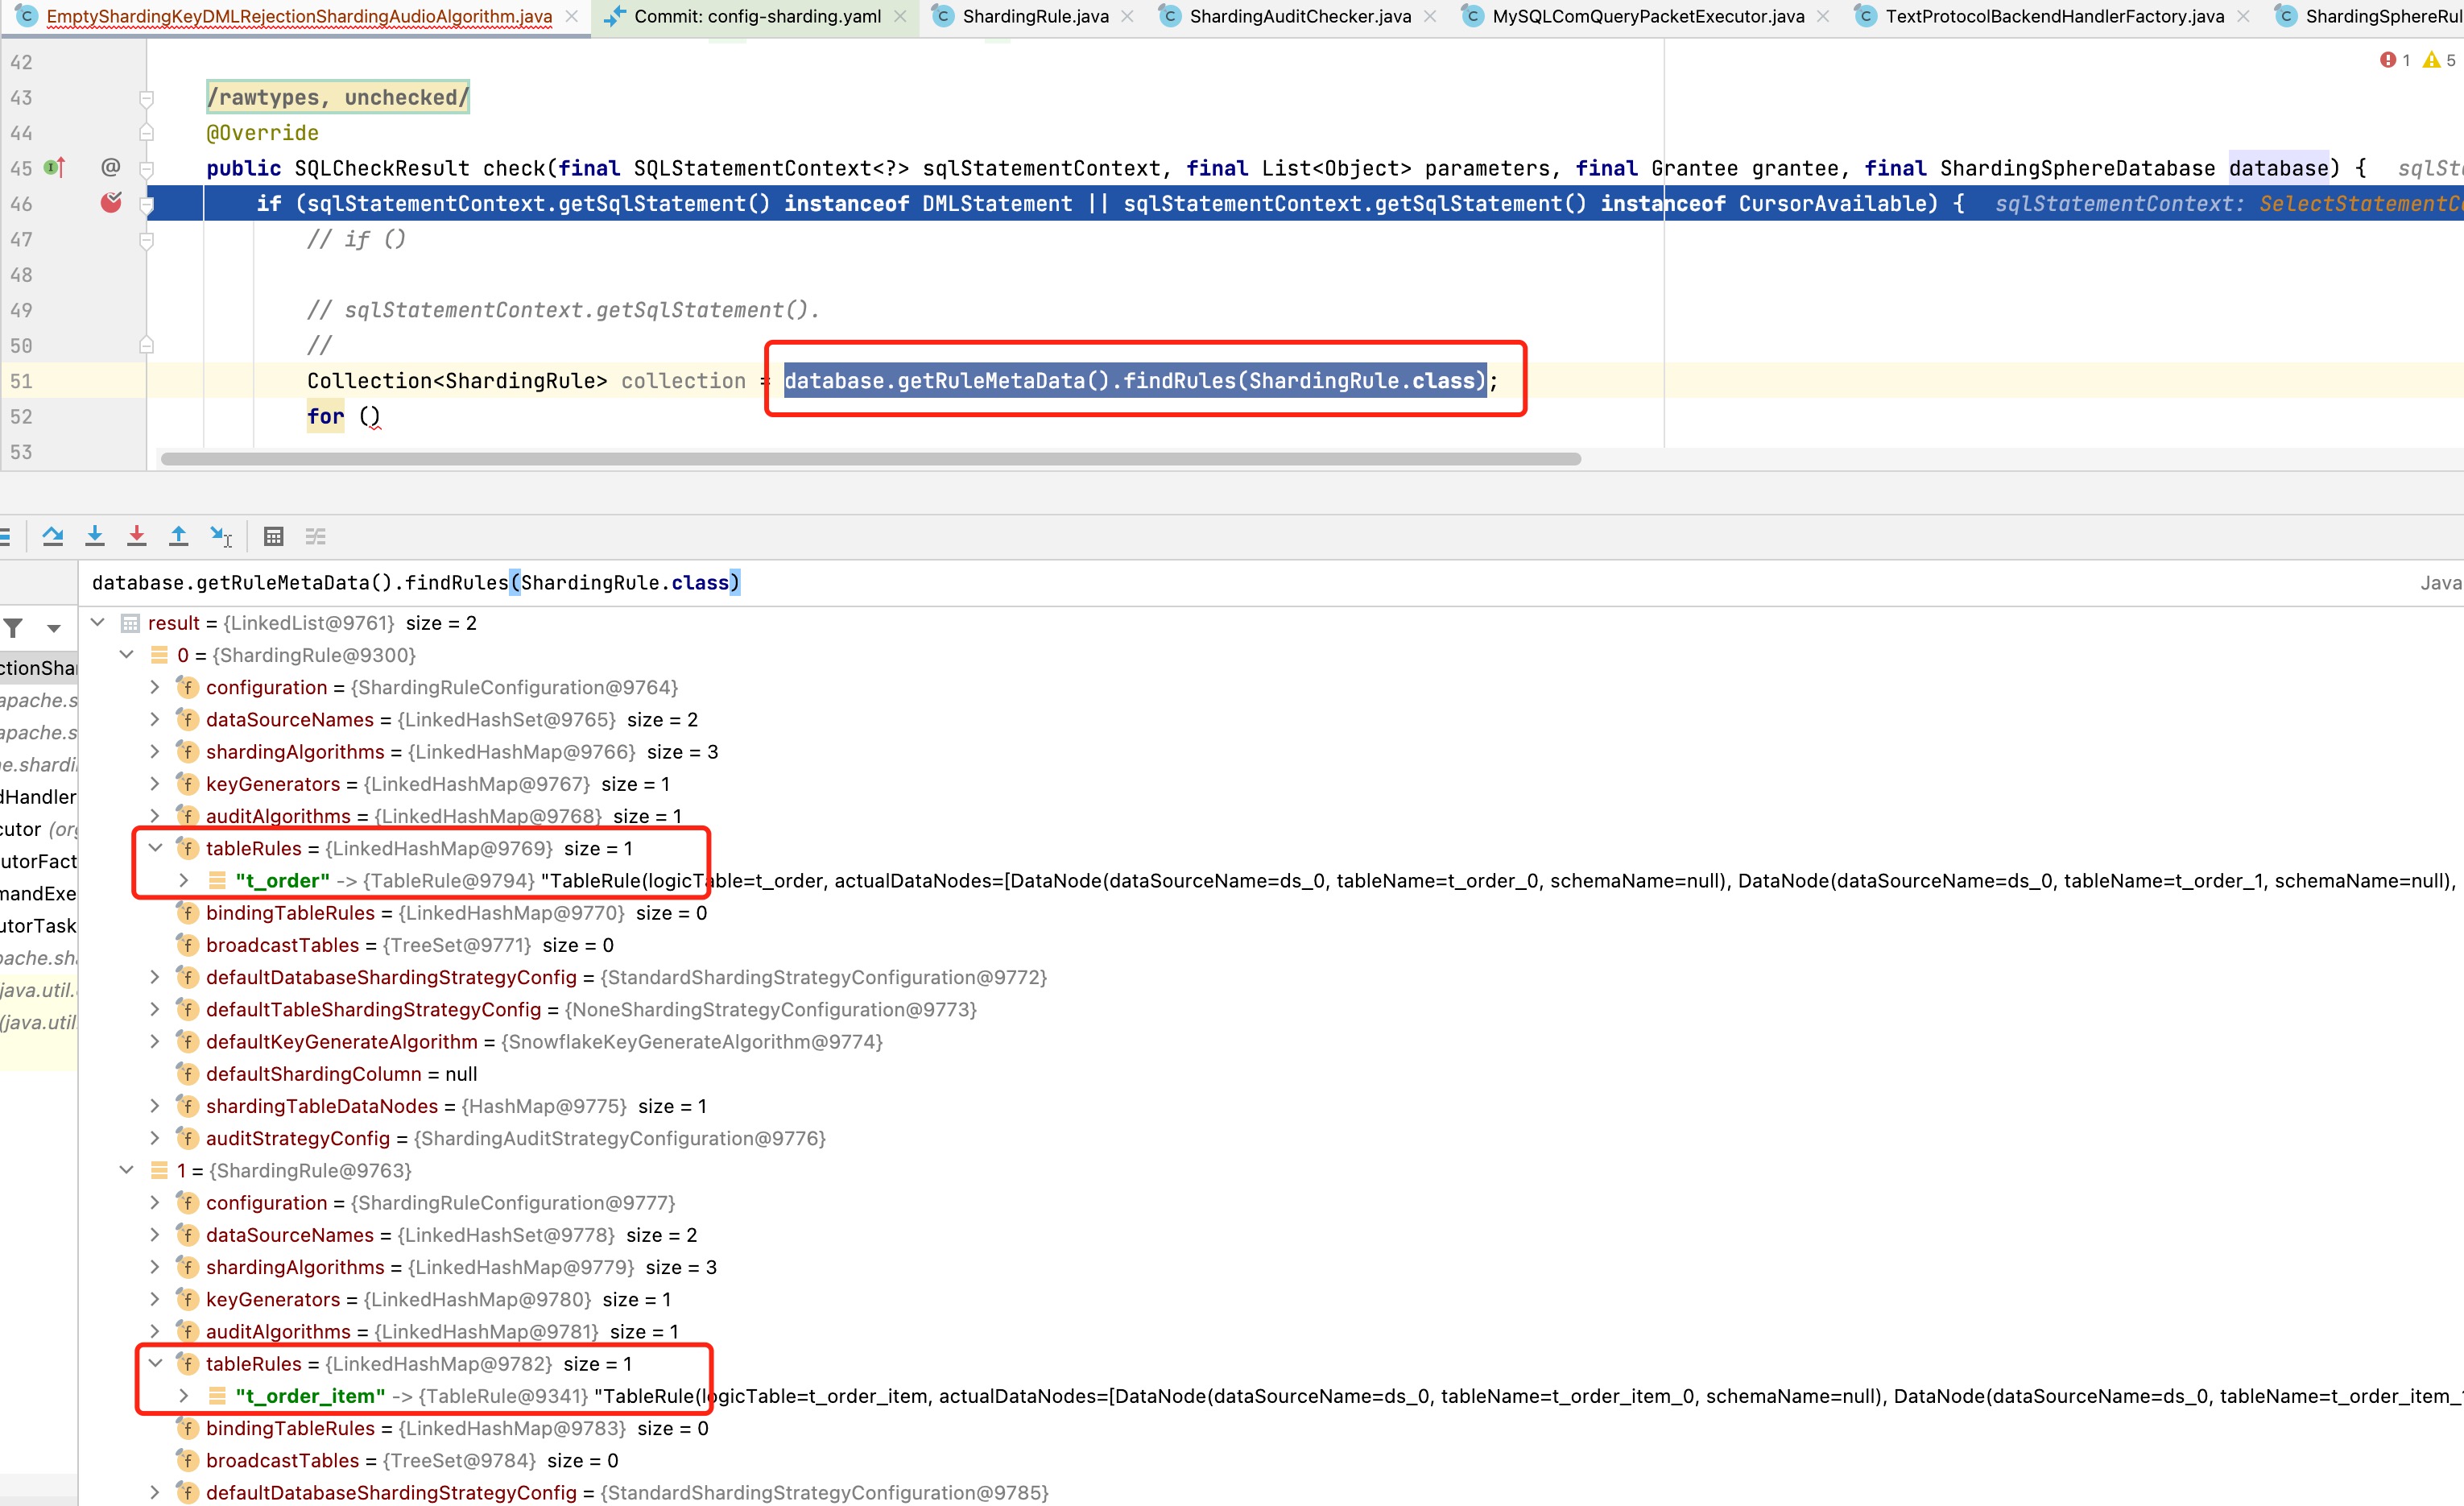This screenshot has height=1506, width=2464.
Task: Click the Step Over debugger icon
Action: tap(53, 536)
